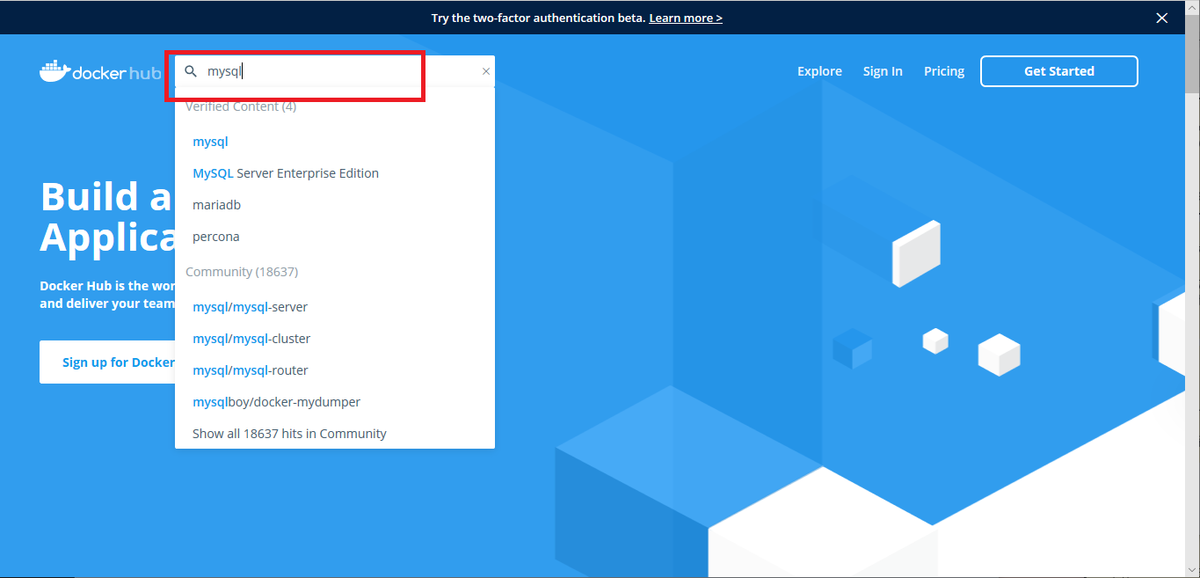The height and width of the screenshot is (578, 1200).
Task: Open the Sign In page
Action: pos(883,71)
